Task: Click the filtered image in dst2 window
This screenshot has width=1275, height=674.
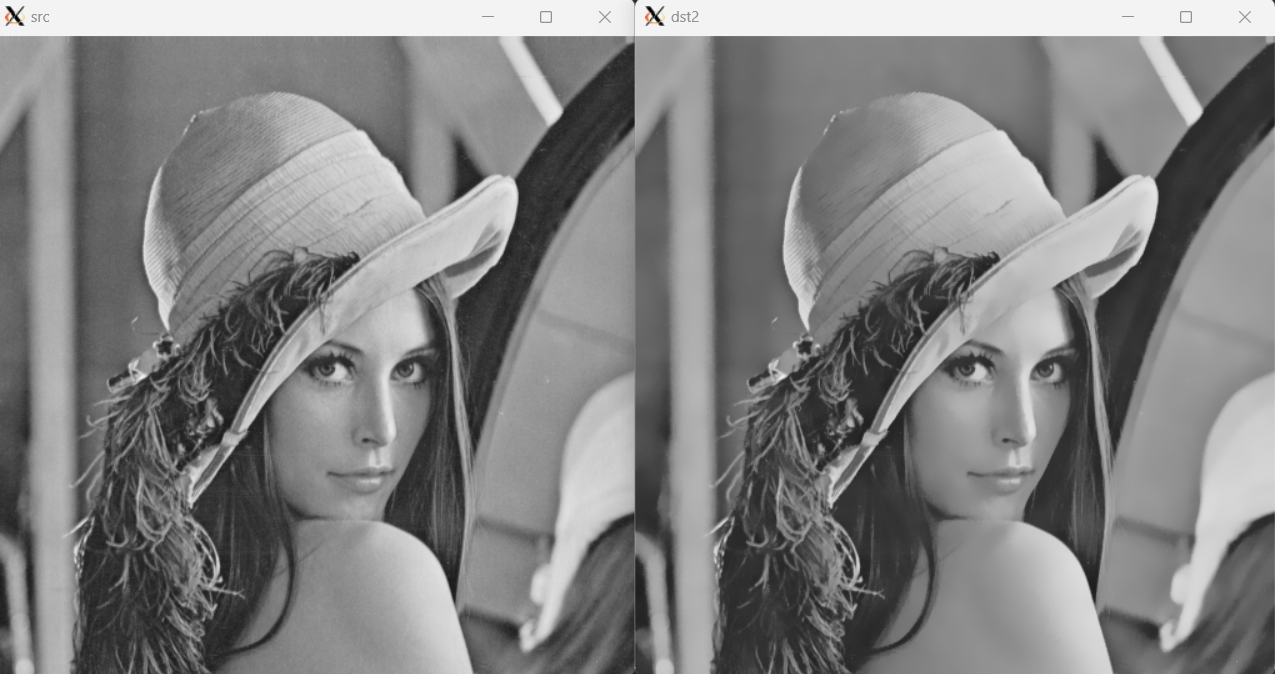Action: click(955, 355)
